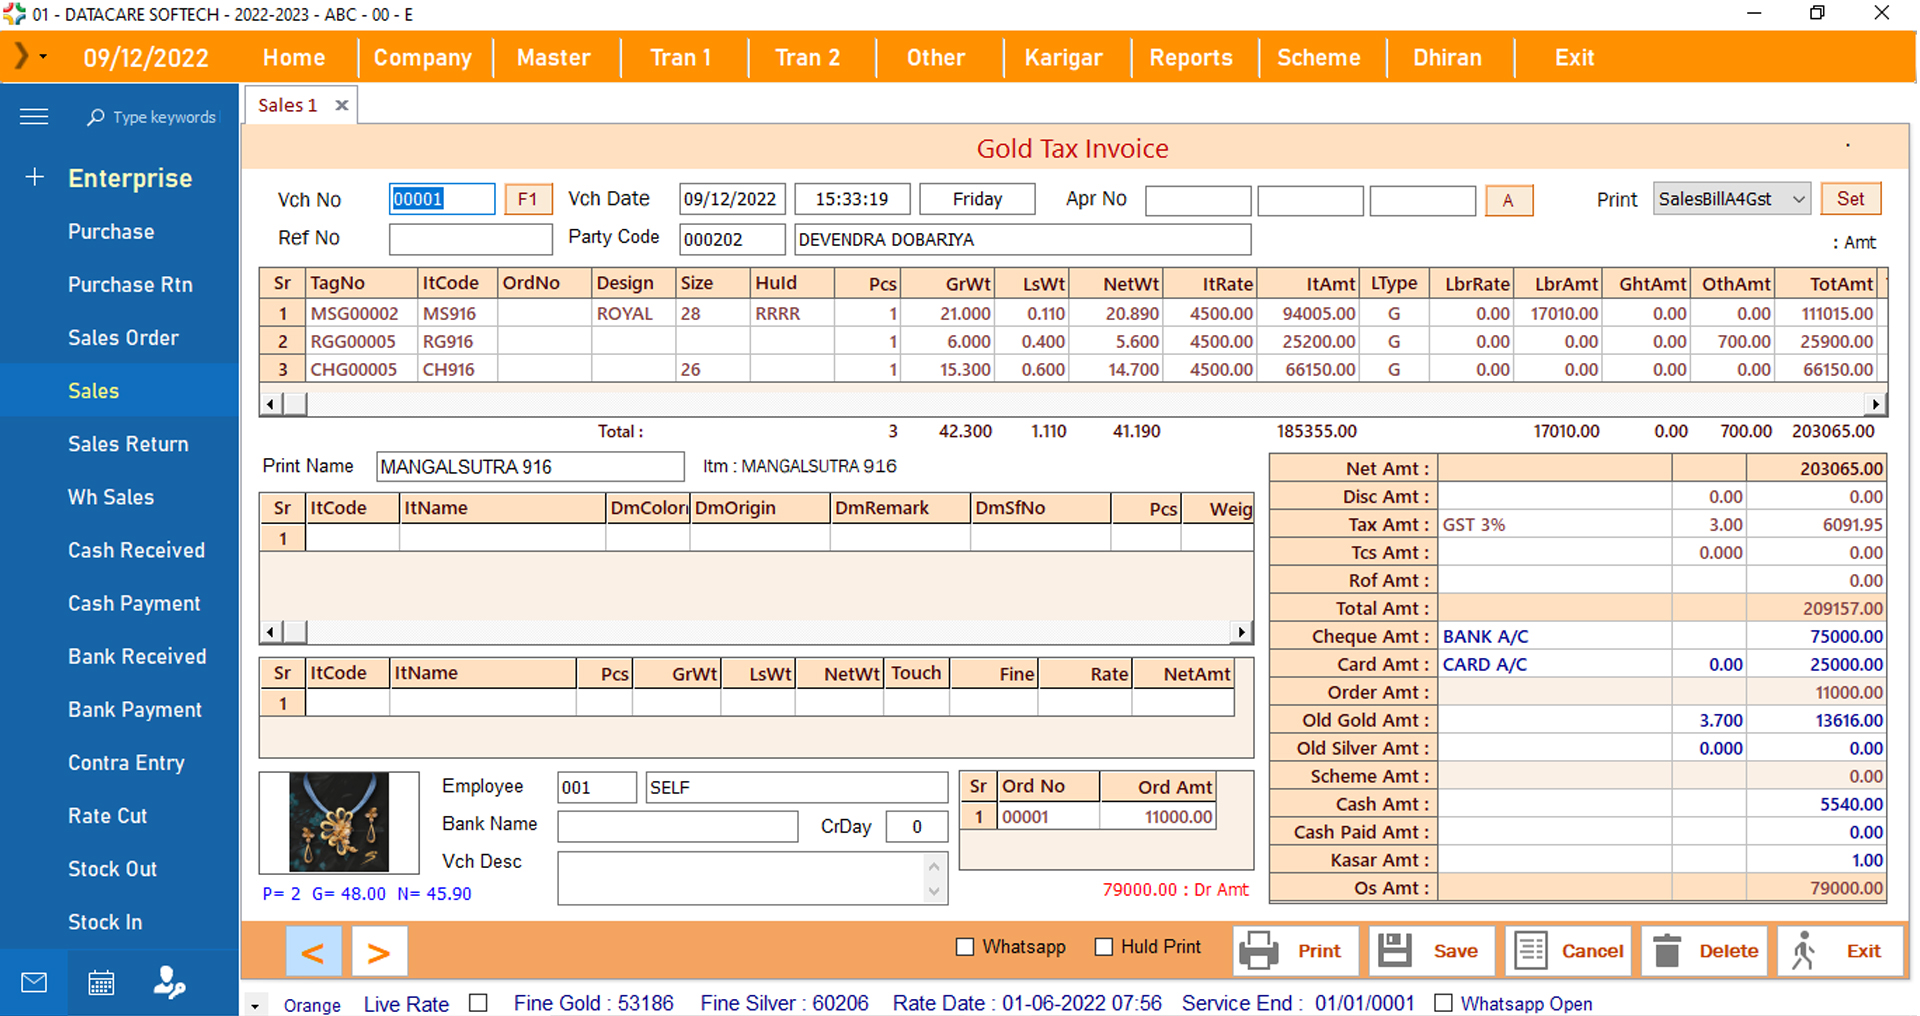Toggle the Live Rate checkbox
This screenshot has width=1920, height=1016.
[x=478, y=1003]
